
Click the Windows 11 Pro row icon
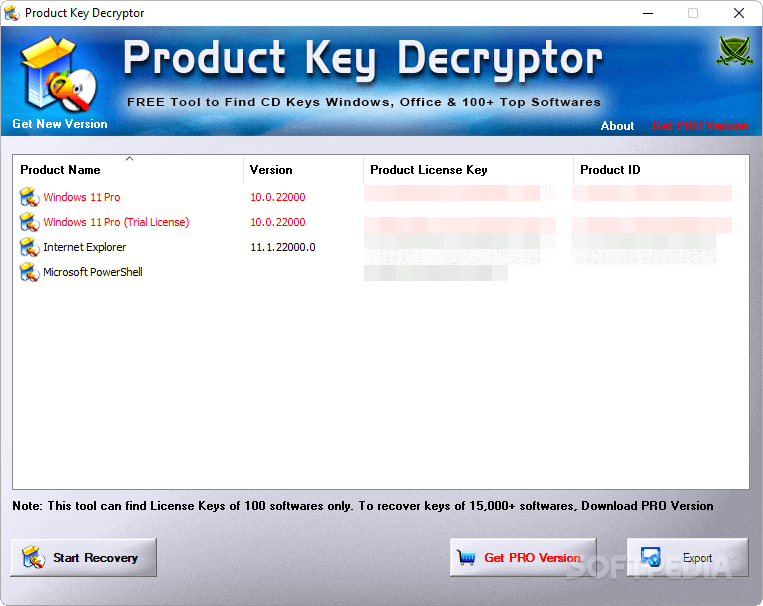(29, 197)
